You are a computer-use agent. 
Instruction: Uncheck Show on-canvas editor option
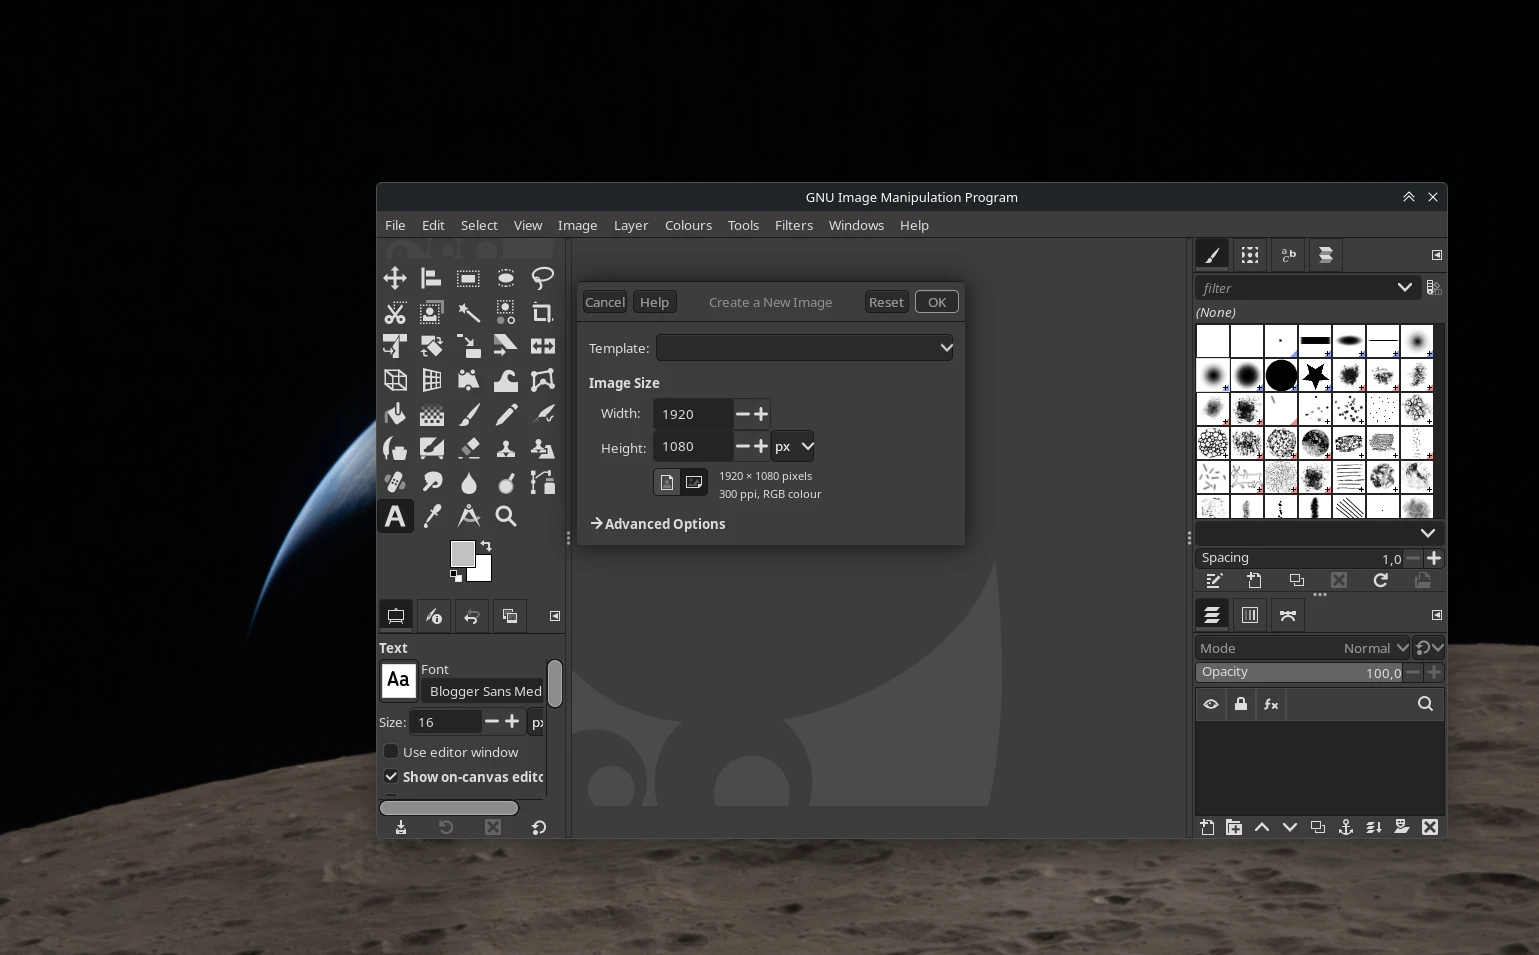pos(391,776)
